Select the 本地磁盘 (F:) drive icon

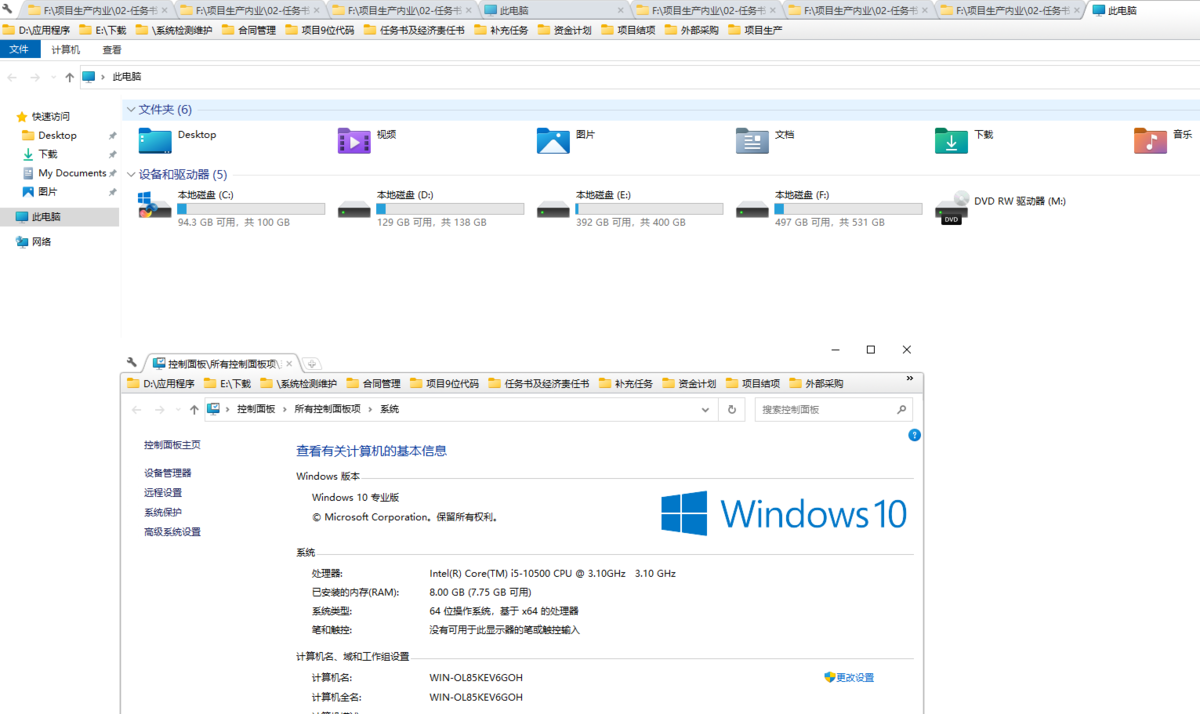pyautogui.click(x=752, y=209)
